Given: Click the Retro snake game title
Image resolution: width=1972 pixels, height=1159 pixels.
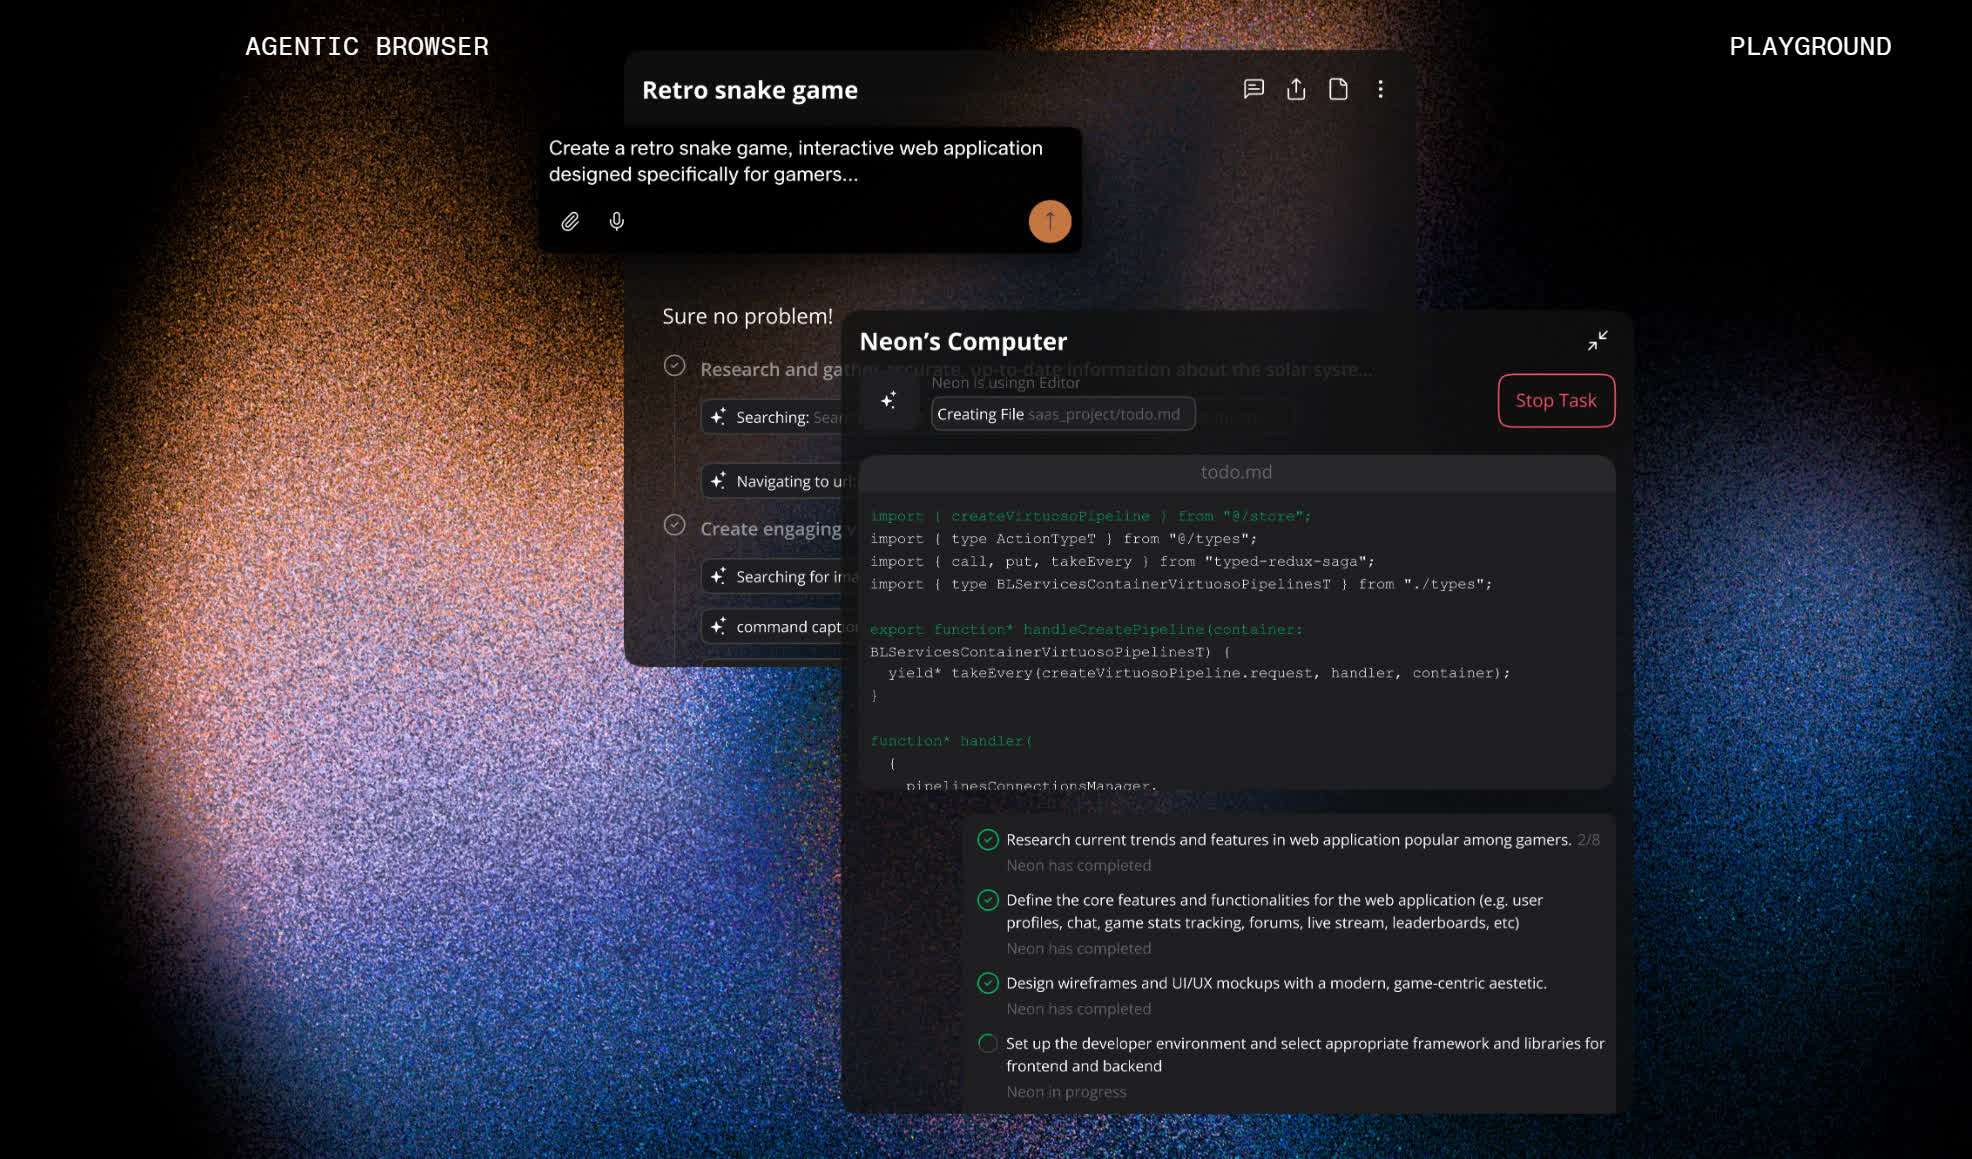Looking at the screenshot, I should click(x=750, y=90).
